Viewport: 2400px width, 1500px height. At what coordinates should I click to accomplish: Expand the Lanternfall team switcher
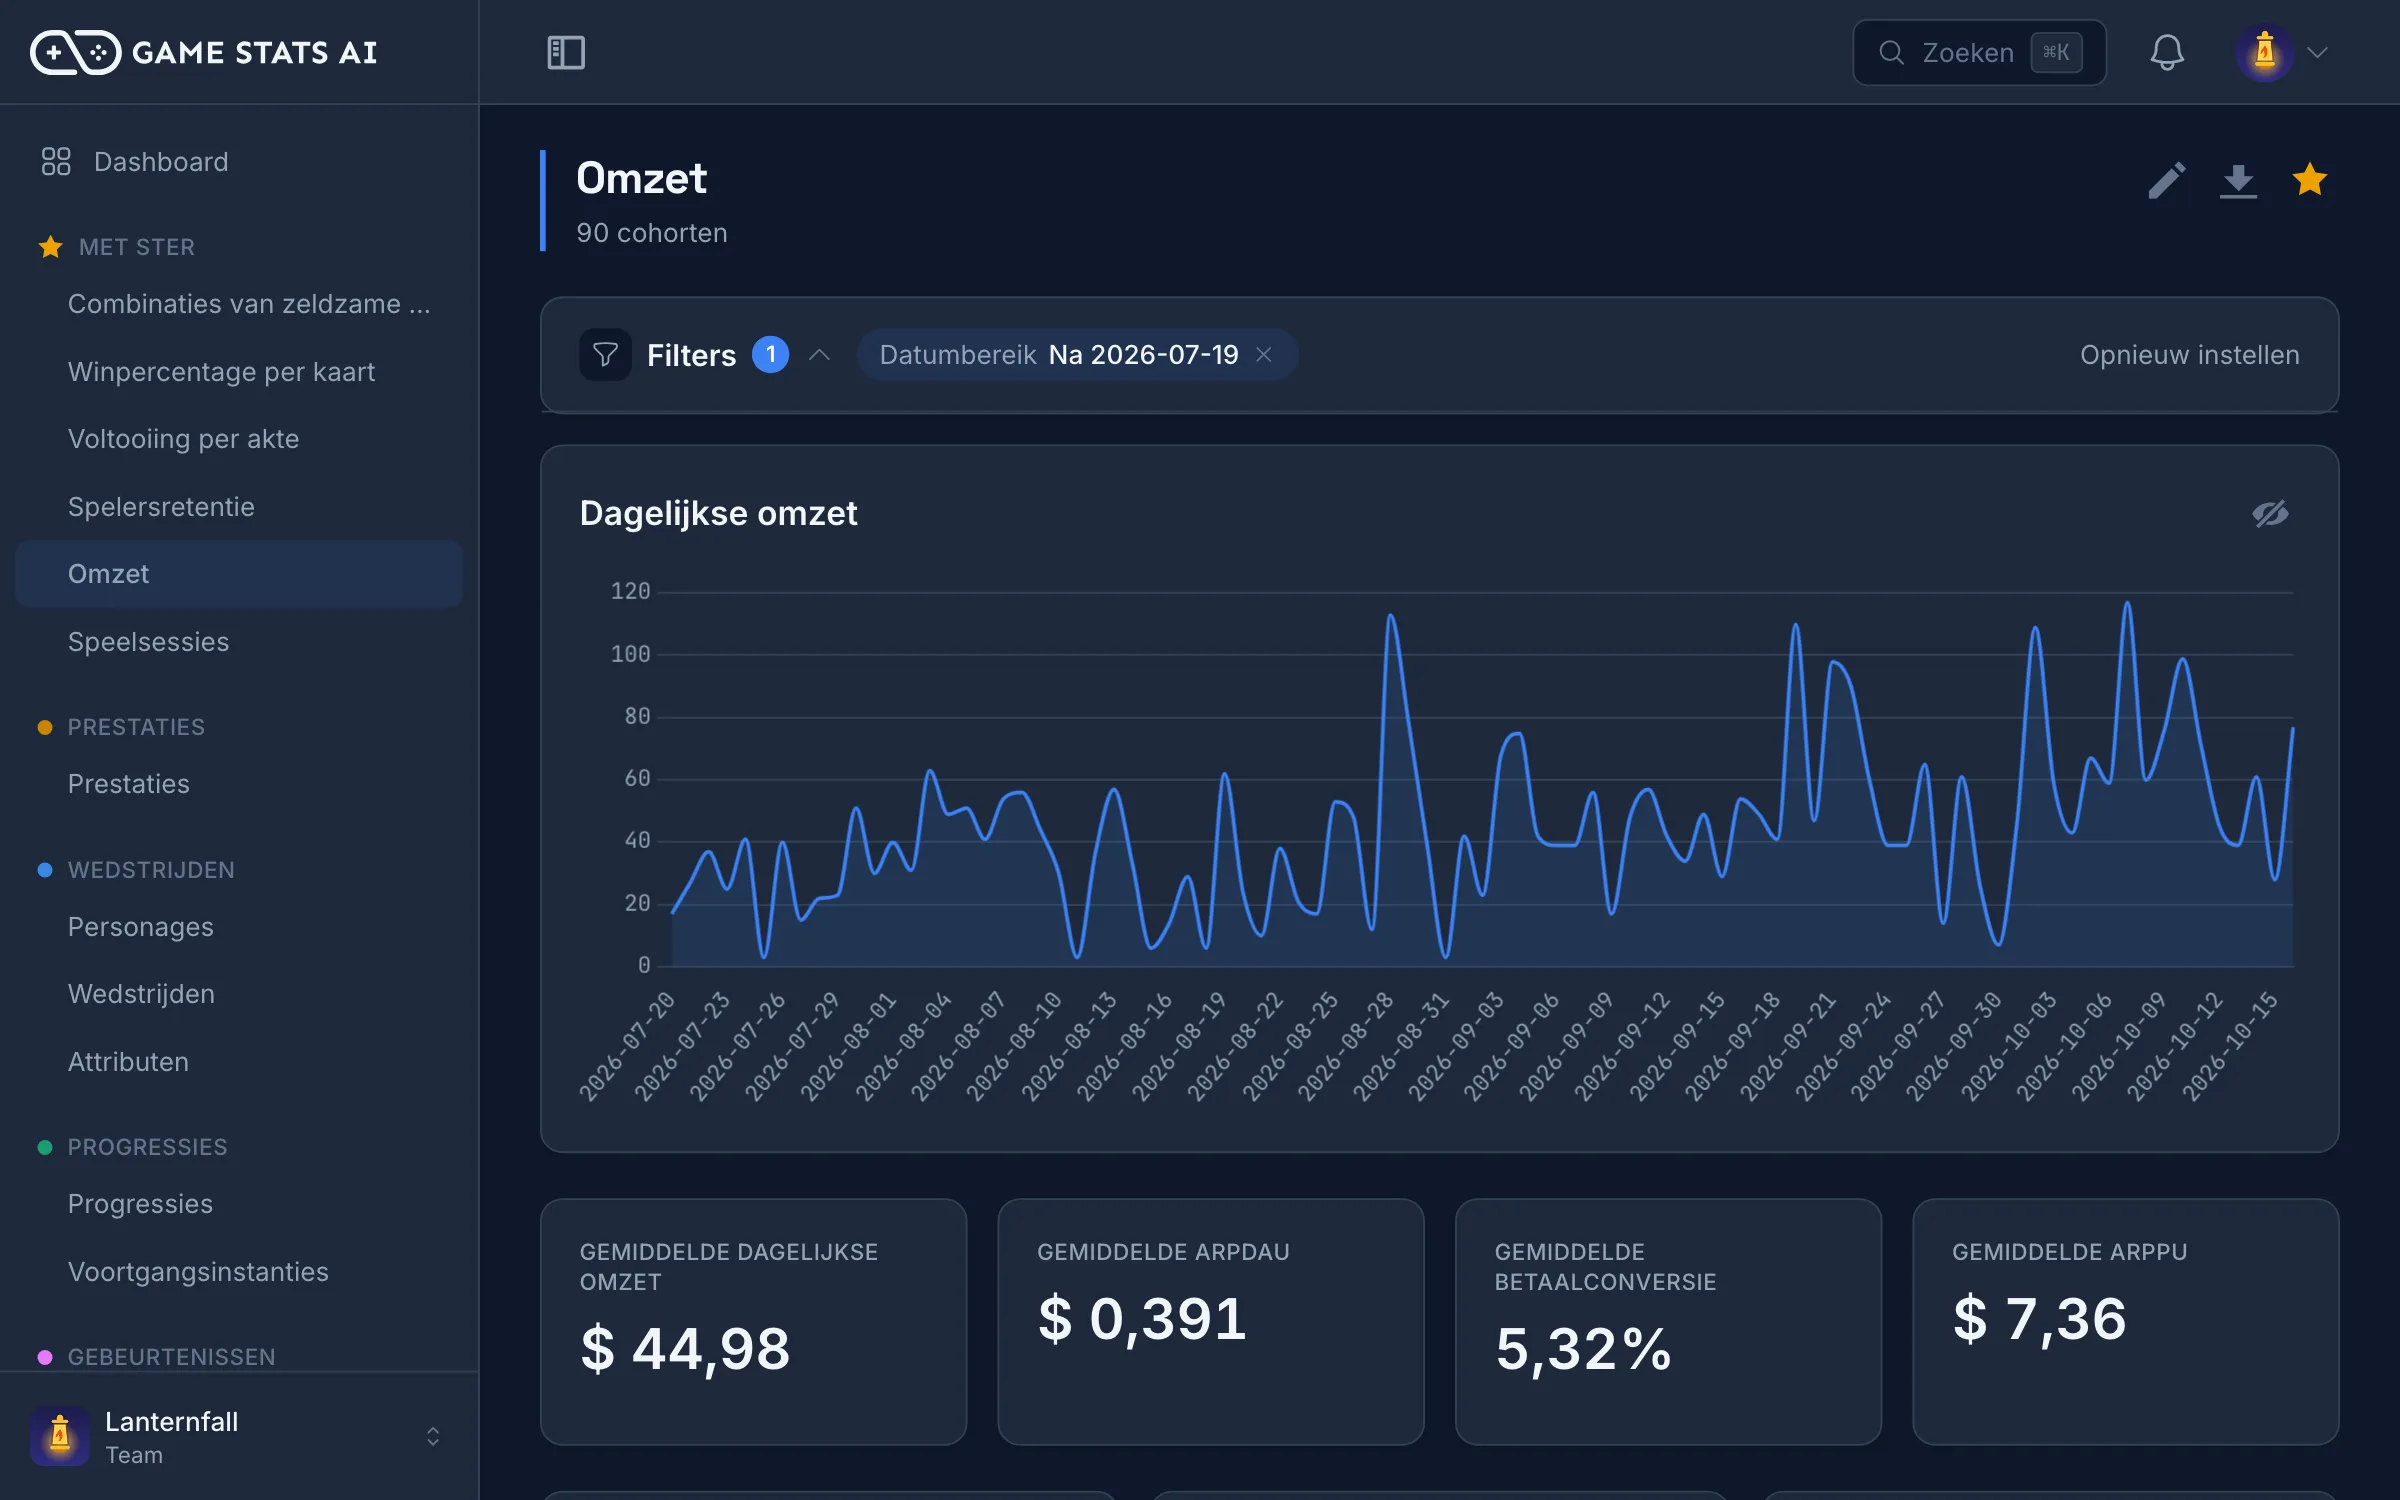[433, 1436]
